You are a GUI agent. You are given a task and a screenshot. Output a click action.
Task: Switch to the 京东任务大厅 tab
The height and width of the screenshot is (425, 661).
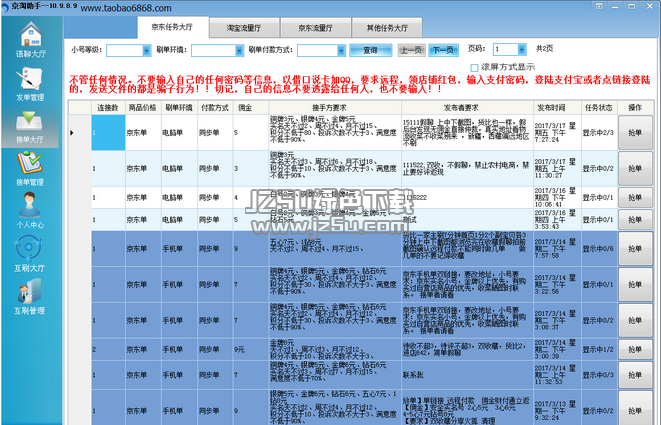click(172, 27)
